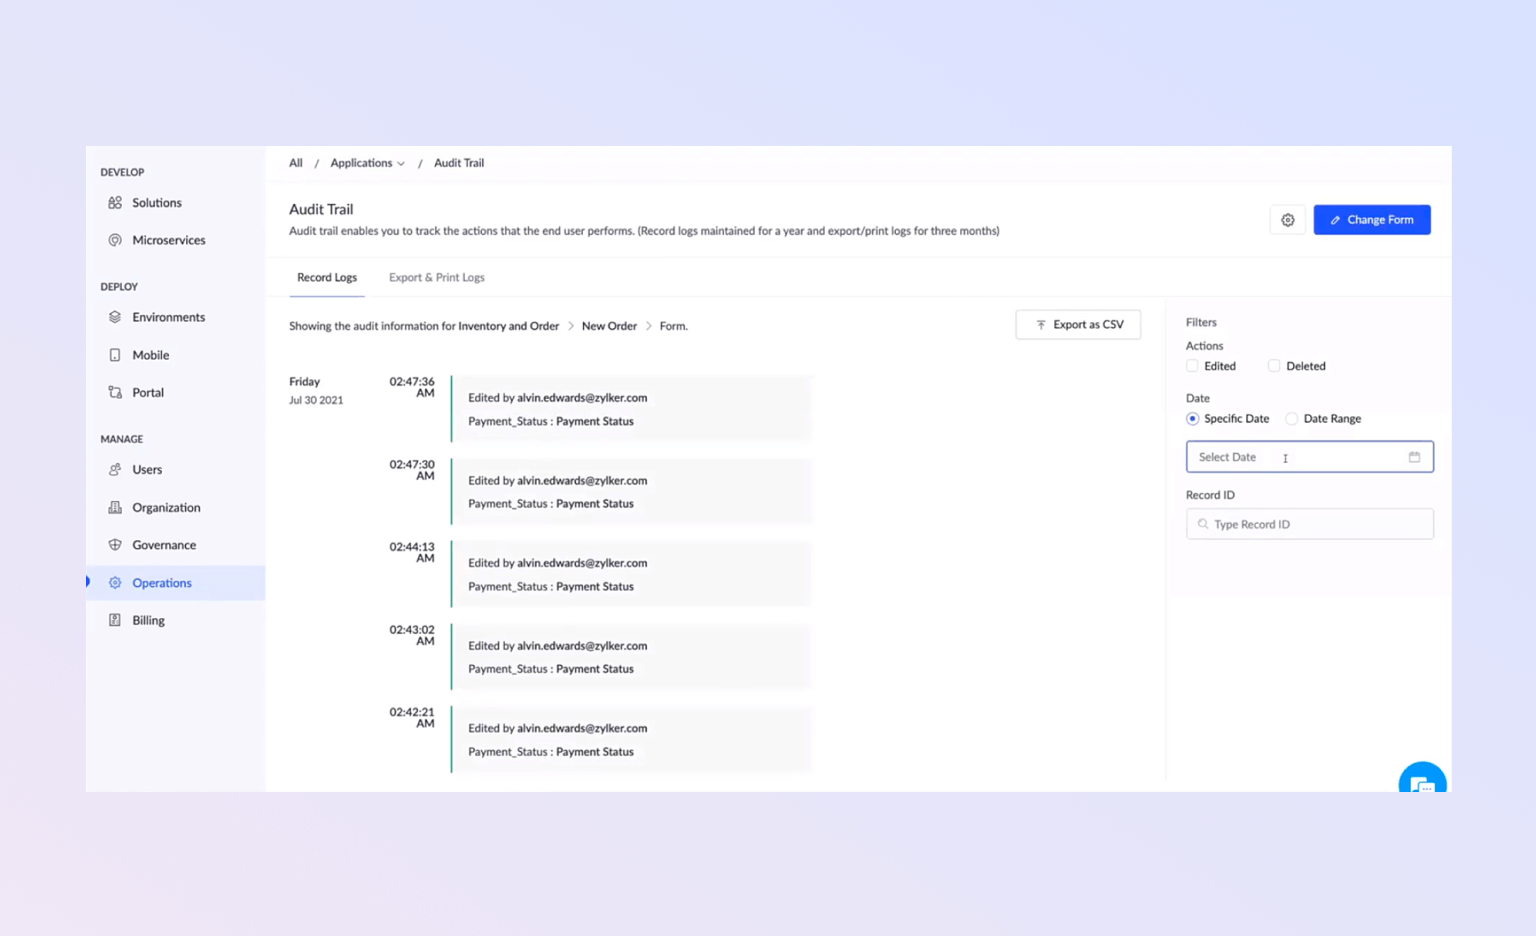
Task: Open audit trail settings gear icon
Action: click(x=1287, y=220)
